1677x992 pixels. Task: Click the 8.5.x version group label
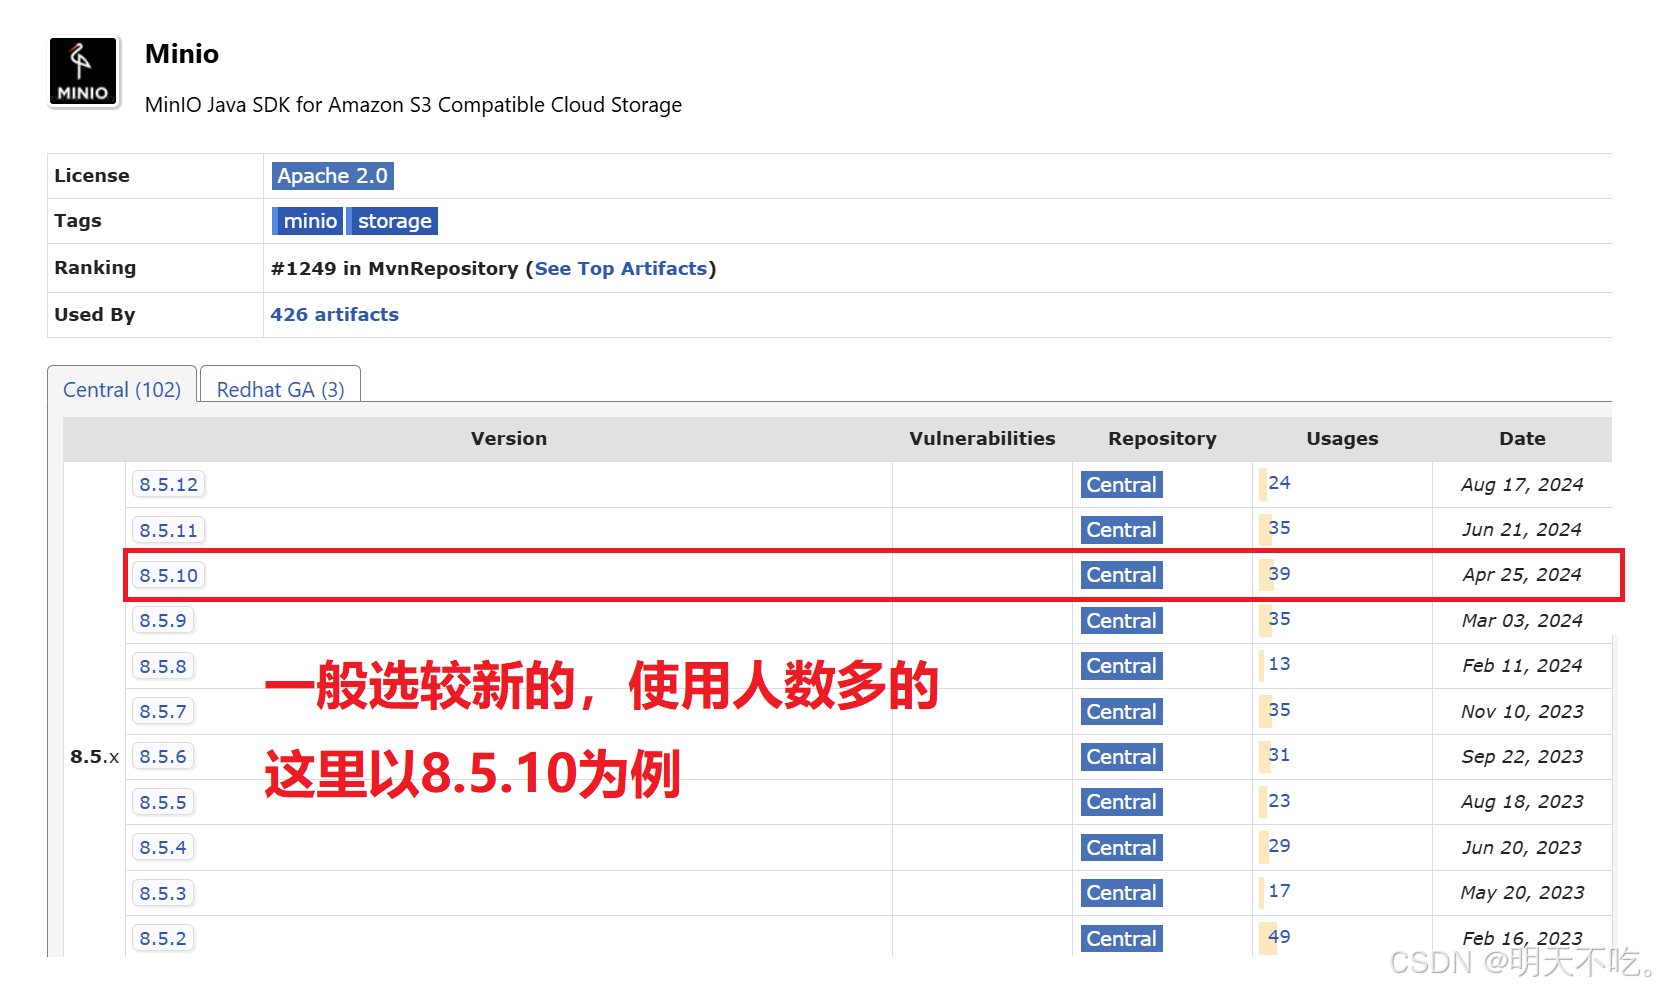(x=94, y=757)
